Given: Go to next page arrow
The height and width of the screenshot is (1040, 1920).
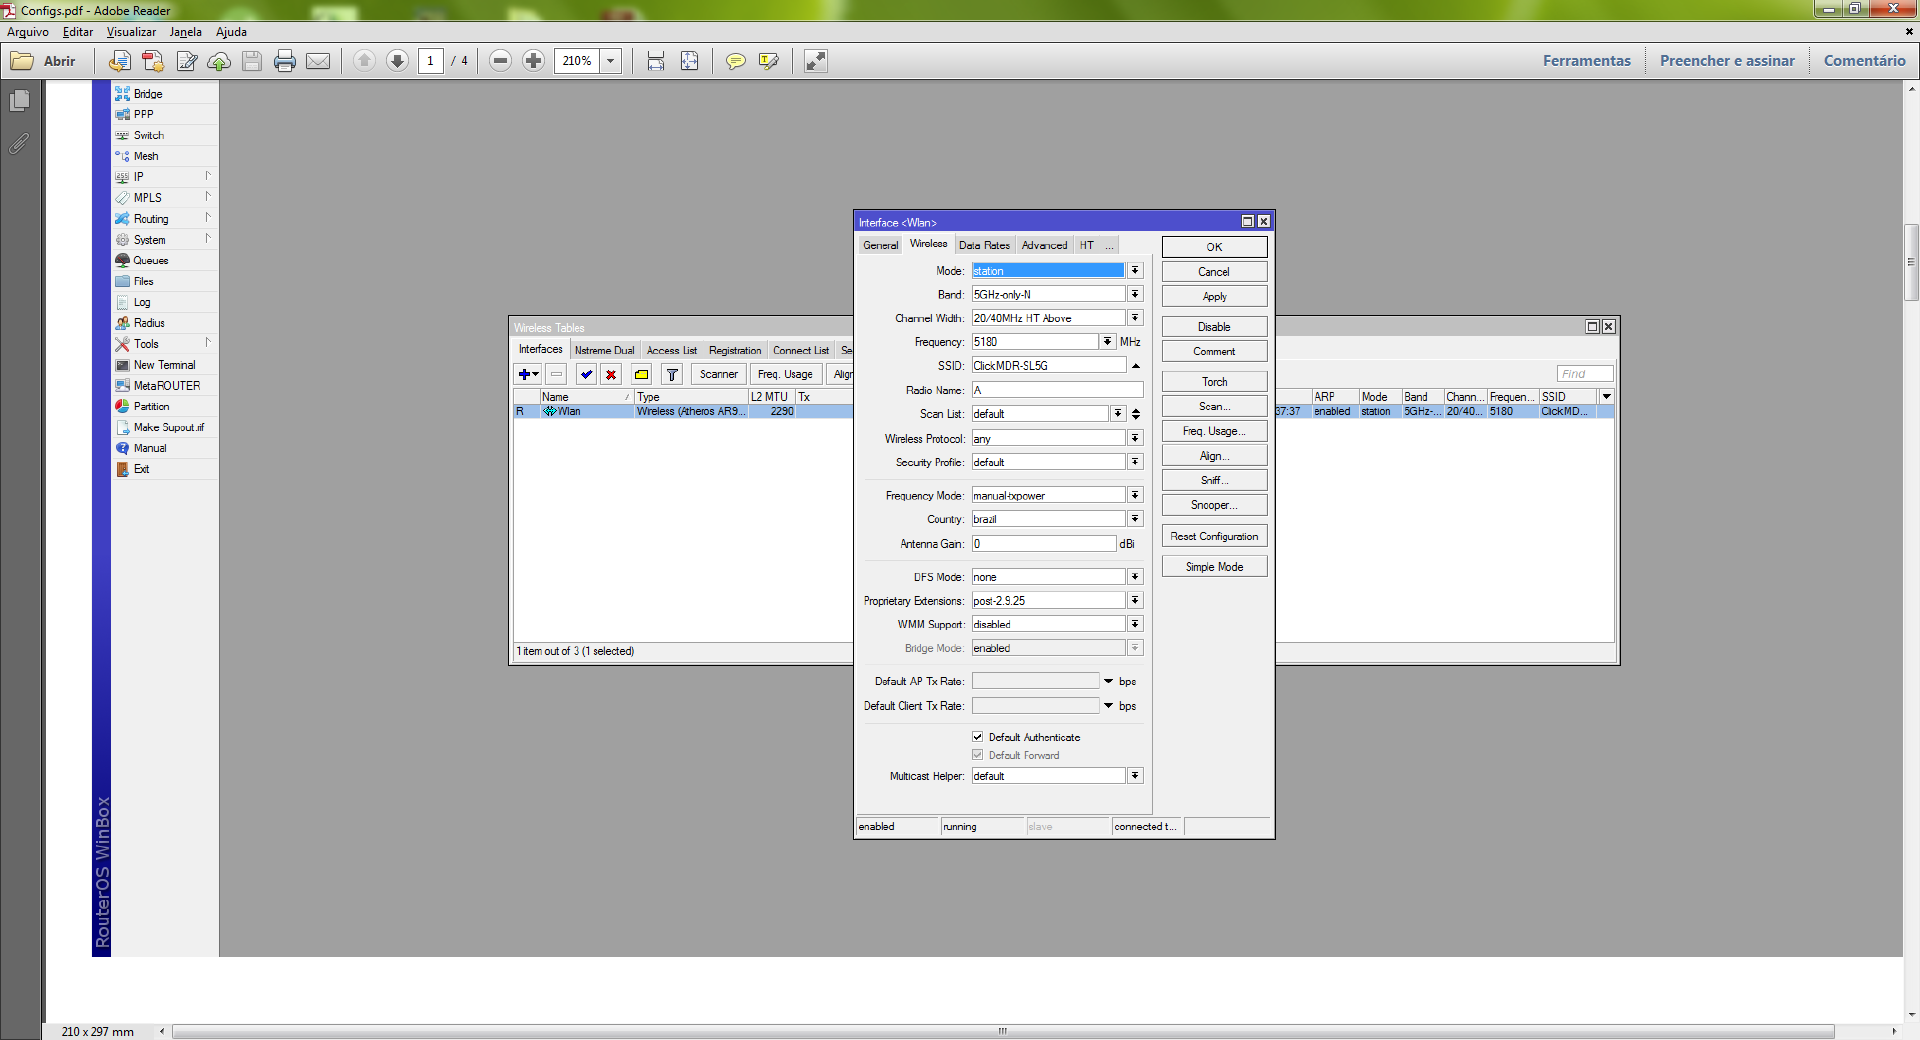Looking at the screenshot, I should pos(397,61).
